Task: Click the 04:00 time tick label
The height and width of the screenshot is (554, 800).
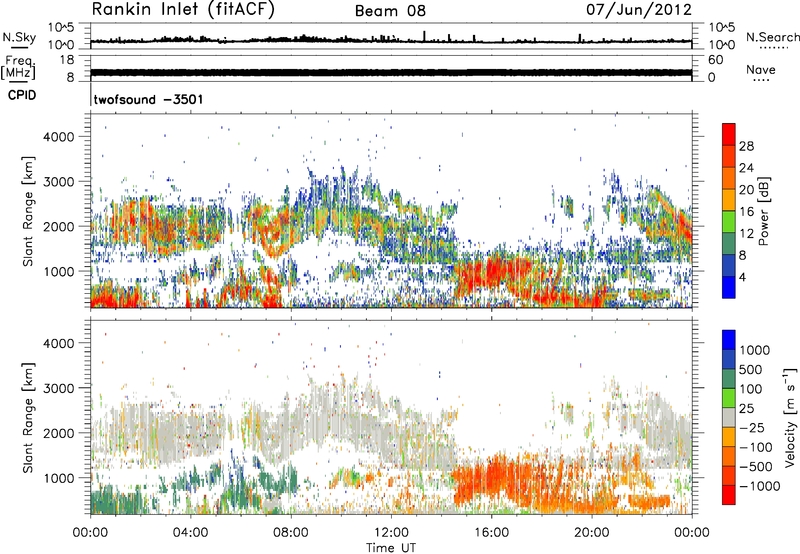Action: pyautogui.click(x=190, y=532)
